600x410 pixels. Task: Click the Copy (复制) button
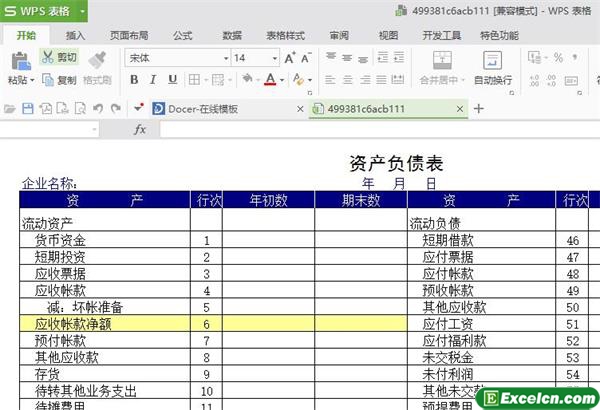coord(59,80)
